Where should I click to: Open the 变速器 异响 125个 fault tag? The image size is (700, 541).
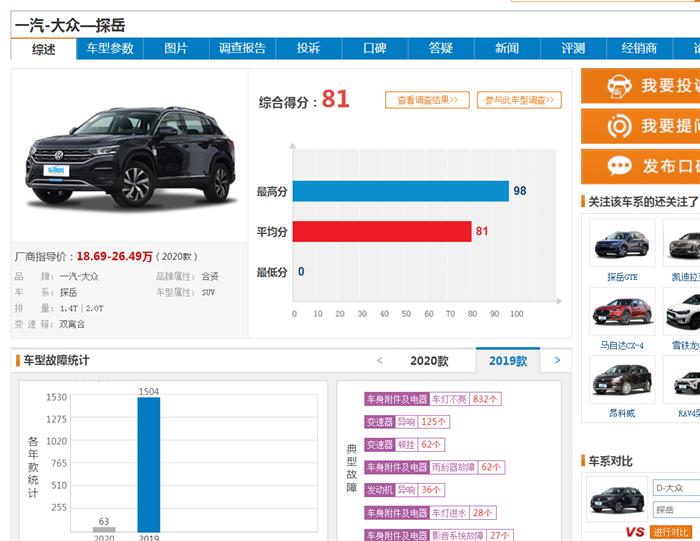coord(407,422)
